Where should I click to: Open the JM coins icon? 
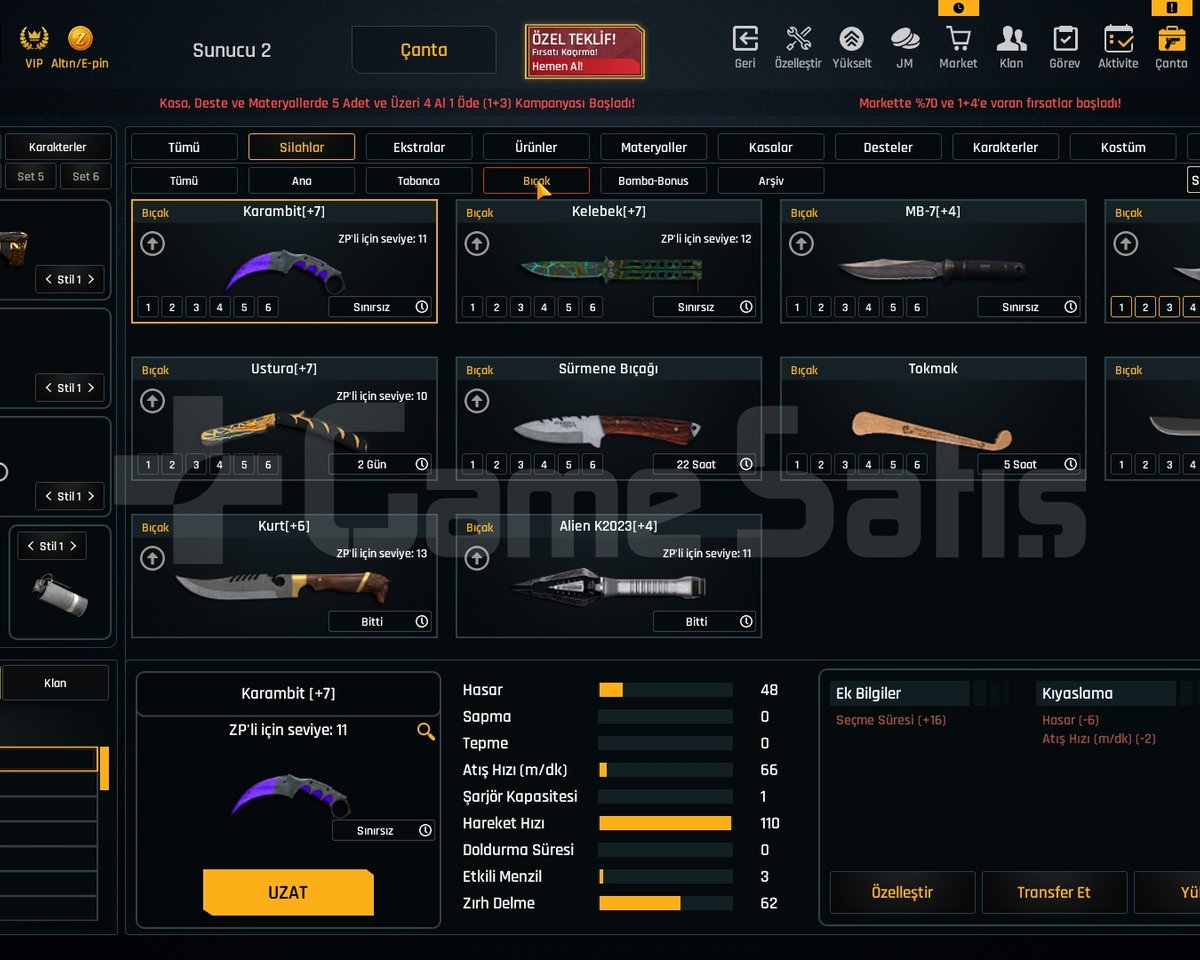click(905, 39)
